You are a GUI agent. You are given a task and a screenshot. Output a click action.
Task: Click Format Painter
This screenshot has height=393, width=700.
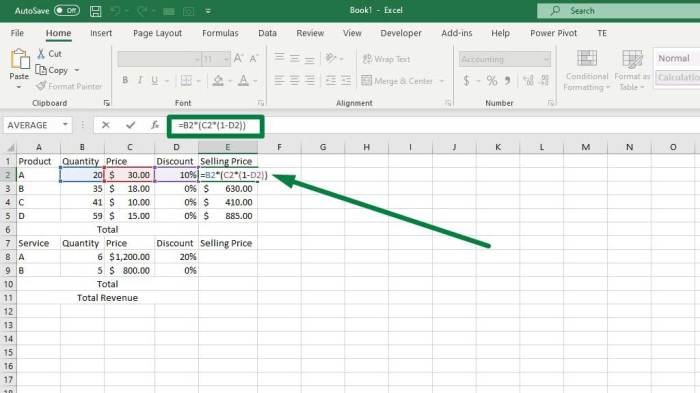[x=69, y=86]
